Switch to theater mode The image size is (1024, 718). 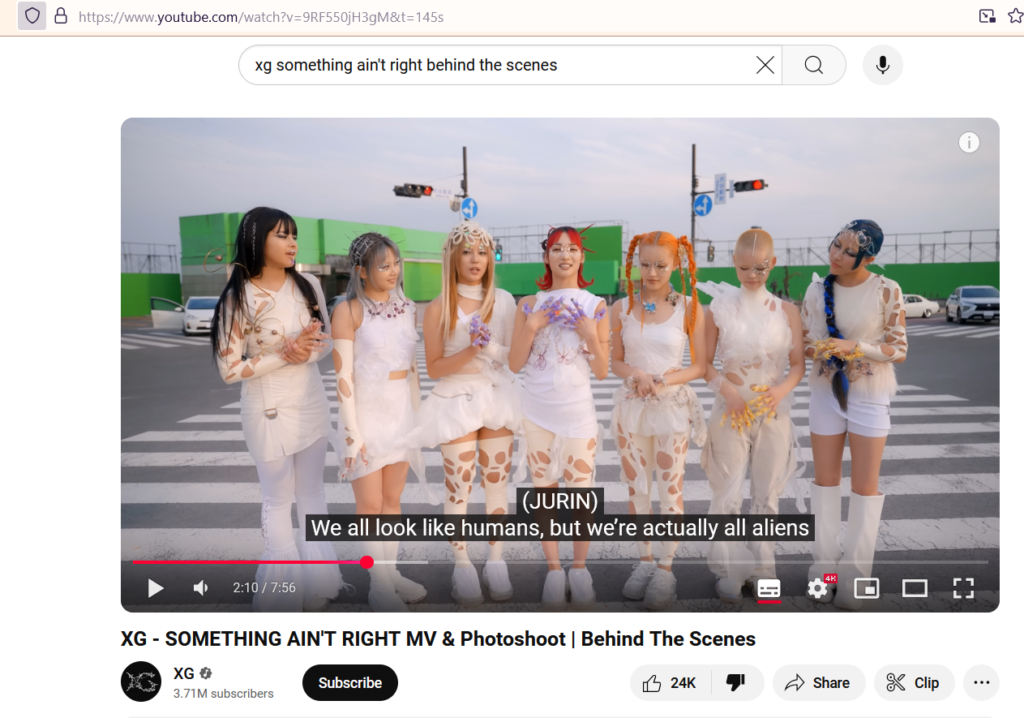[x=914, y=589]
